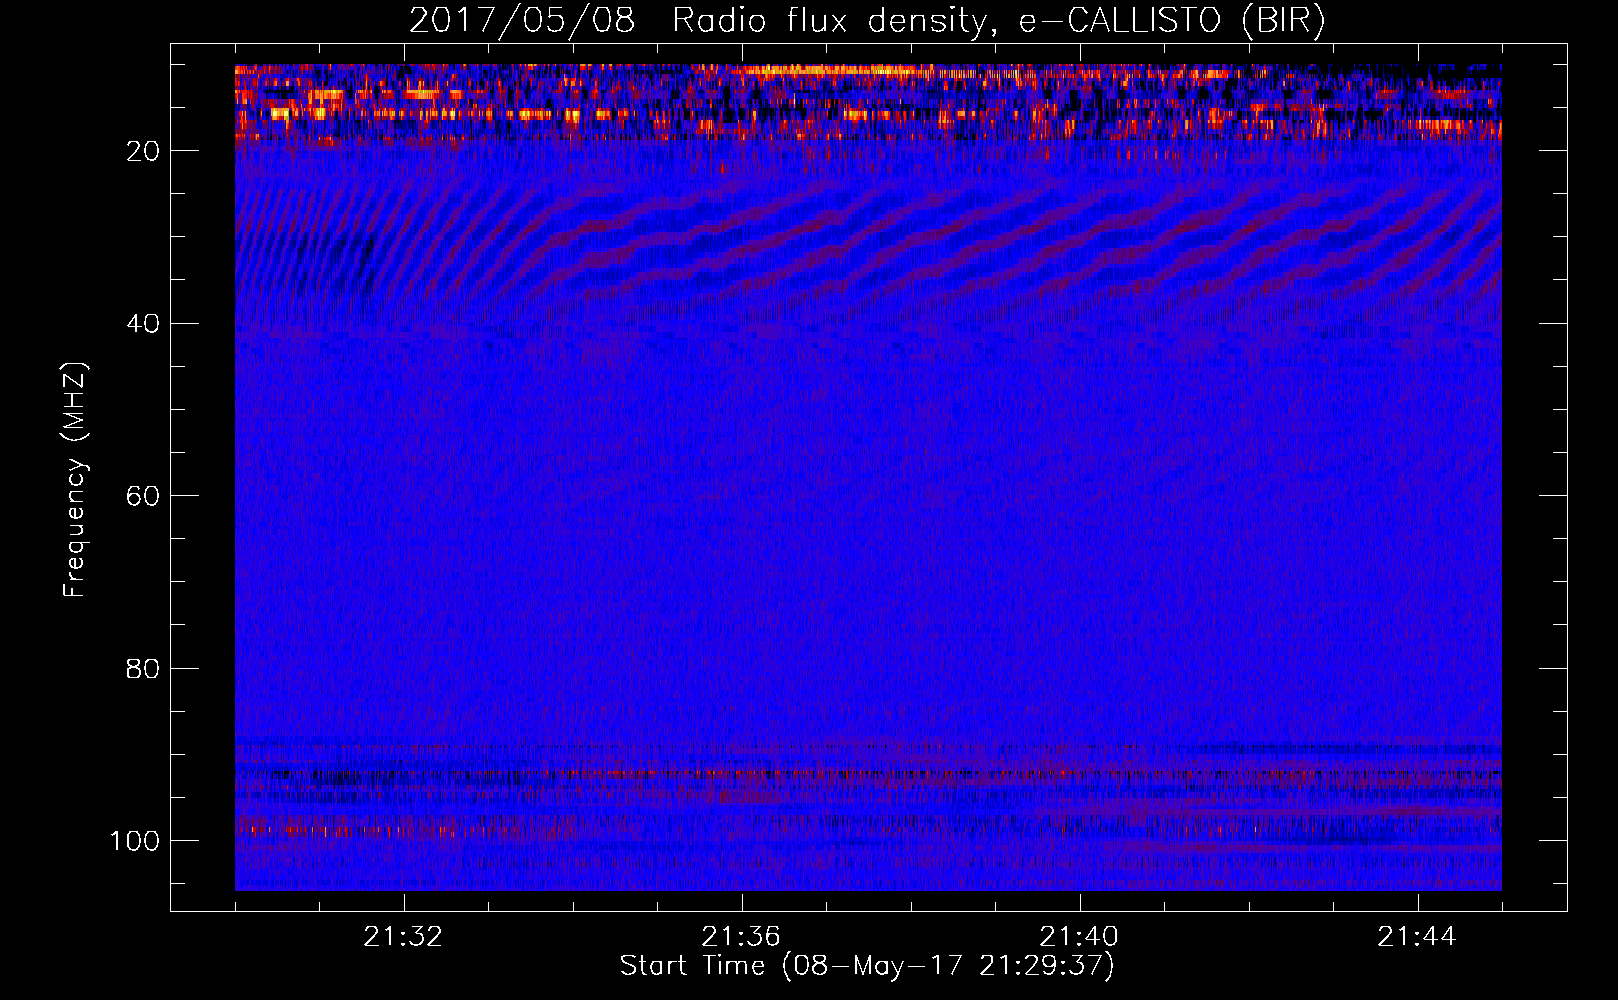The image size is (1618, 1000).
Task: Click the 21:36 time tick label
Action: 741,937
